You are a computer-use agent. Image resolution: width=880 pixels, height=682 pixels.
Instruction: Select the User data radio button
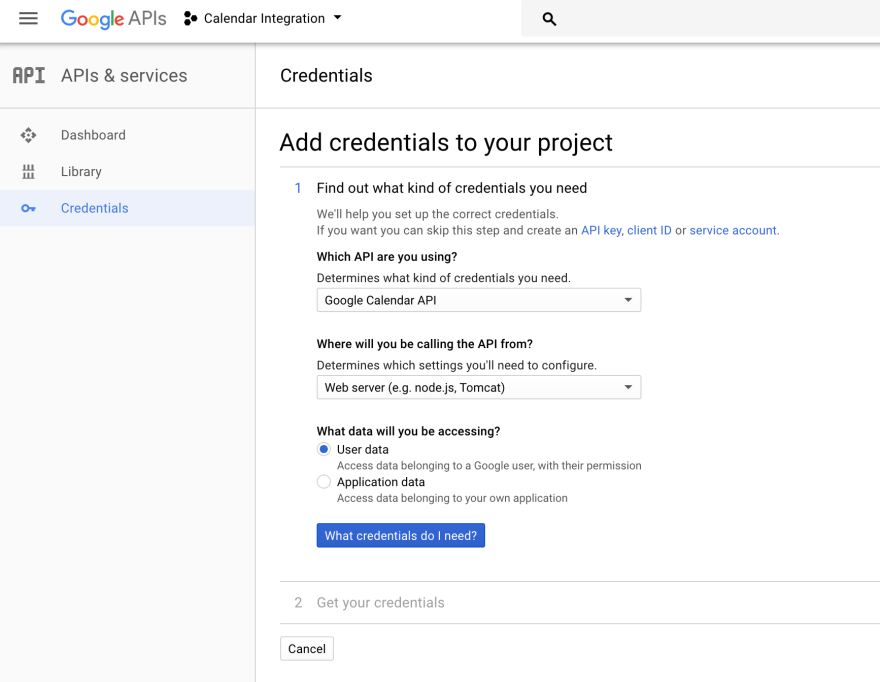click(x=324, y=450)
